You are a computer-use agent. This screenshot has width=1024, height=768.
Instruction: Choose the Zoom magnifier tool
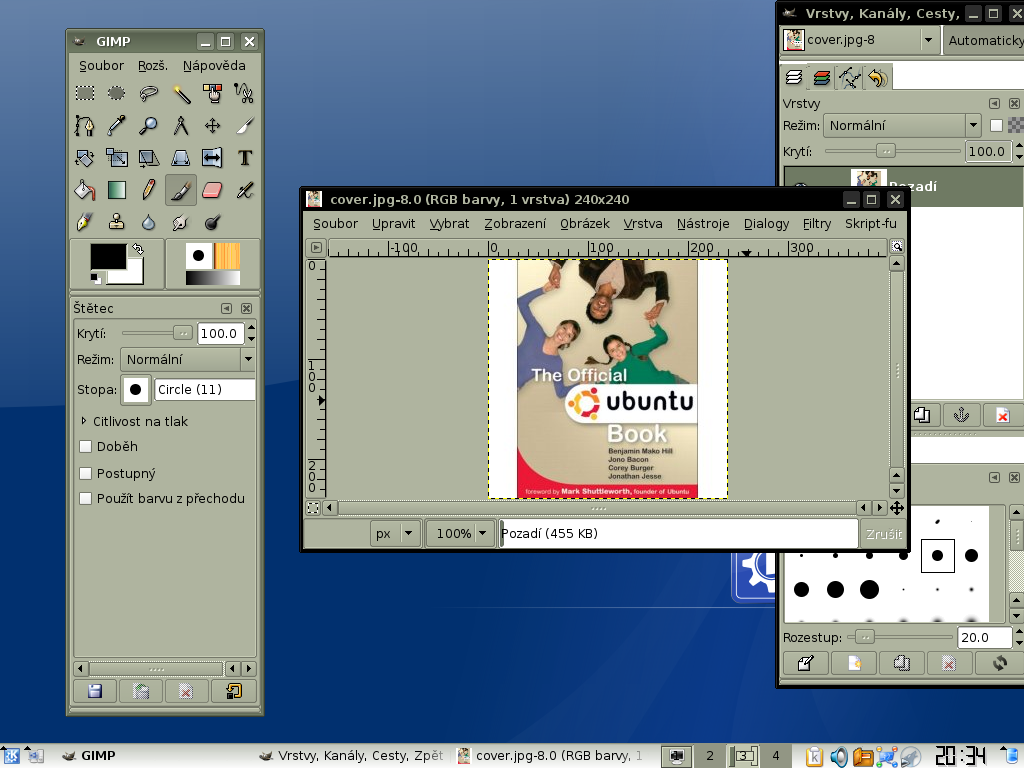(x=149, y=126)
